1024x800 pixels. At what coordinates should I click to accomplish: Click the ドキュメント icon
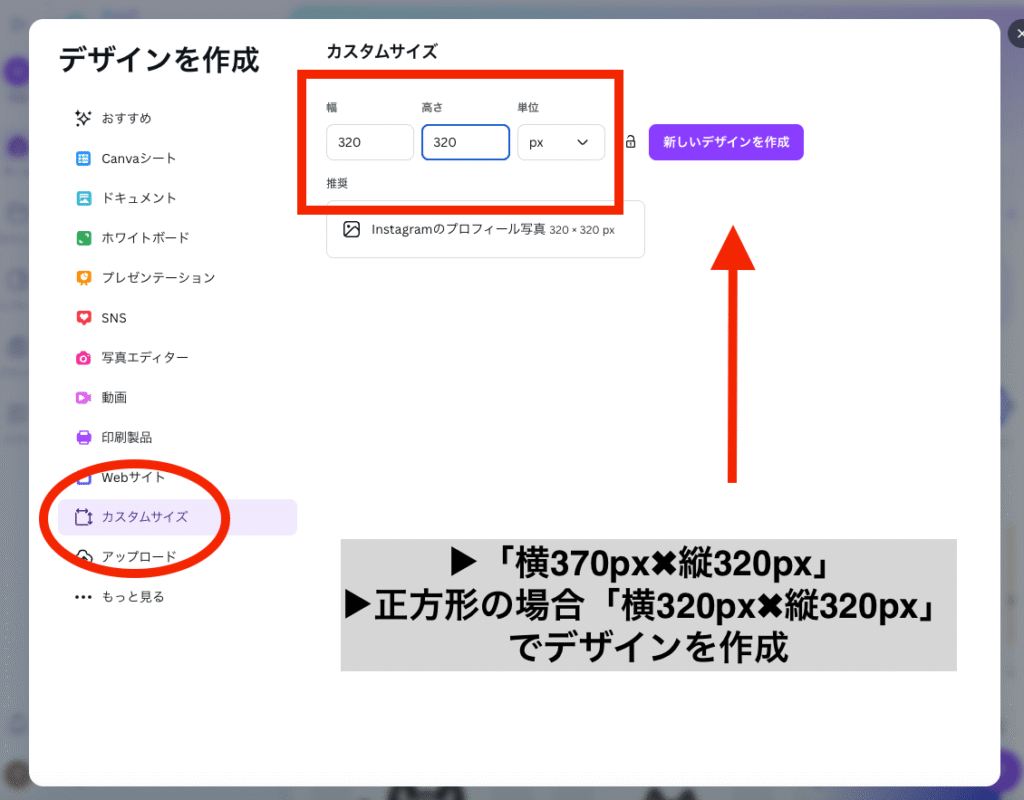click(84, 199)
